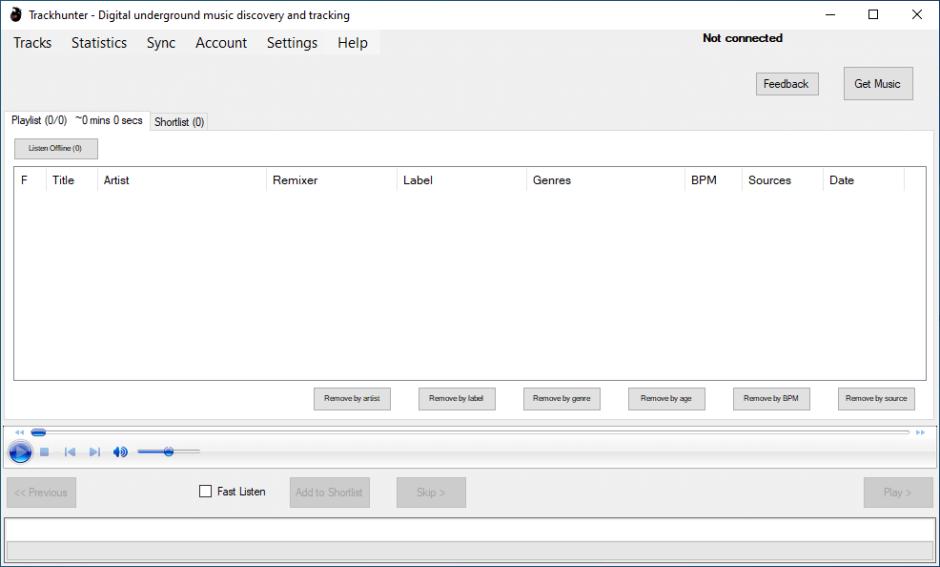Image resolution: width=940 pixels, height=567 pixels.
Task: Open the Tracks menu
Action: [32, 43]
